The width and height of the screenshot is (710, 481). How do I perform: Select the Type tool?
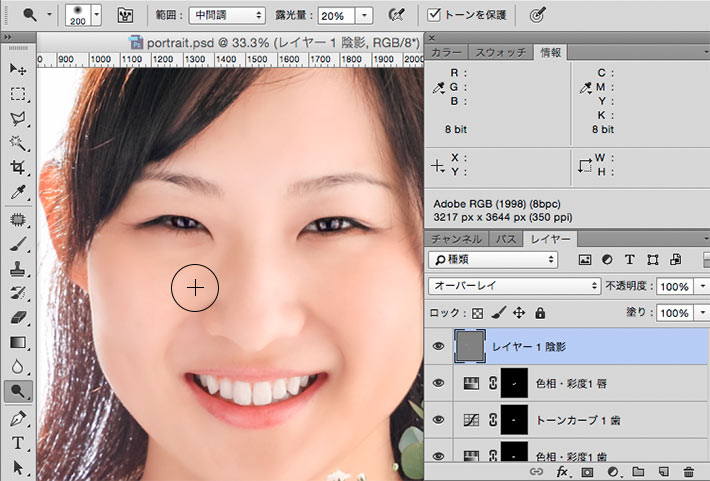pyautogui.click(x=18, y=442)
